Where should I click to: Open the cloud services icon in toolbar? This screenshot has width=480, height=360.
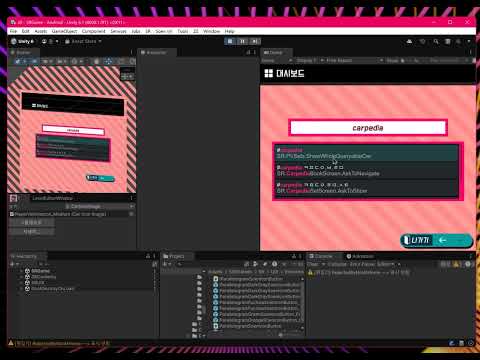(410, 41)
